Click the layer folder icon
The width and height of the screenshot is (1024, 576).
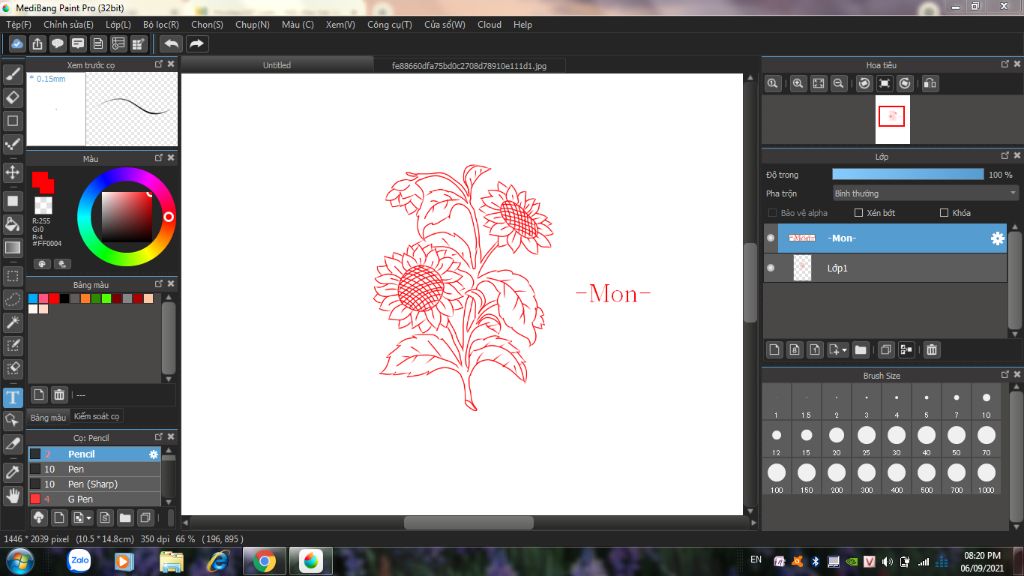point(861,350)
